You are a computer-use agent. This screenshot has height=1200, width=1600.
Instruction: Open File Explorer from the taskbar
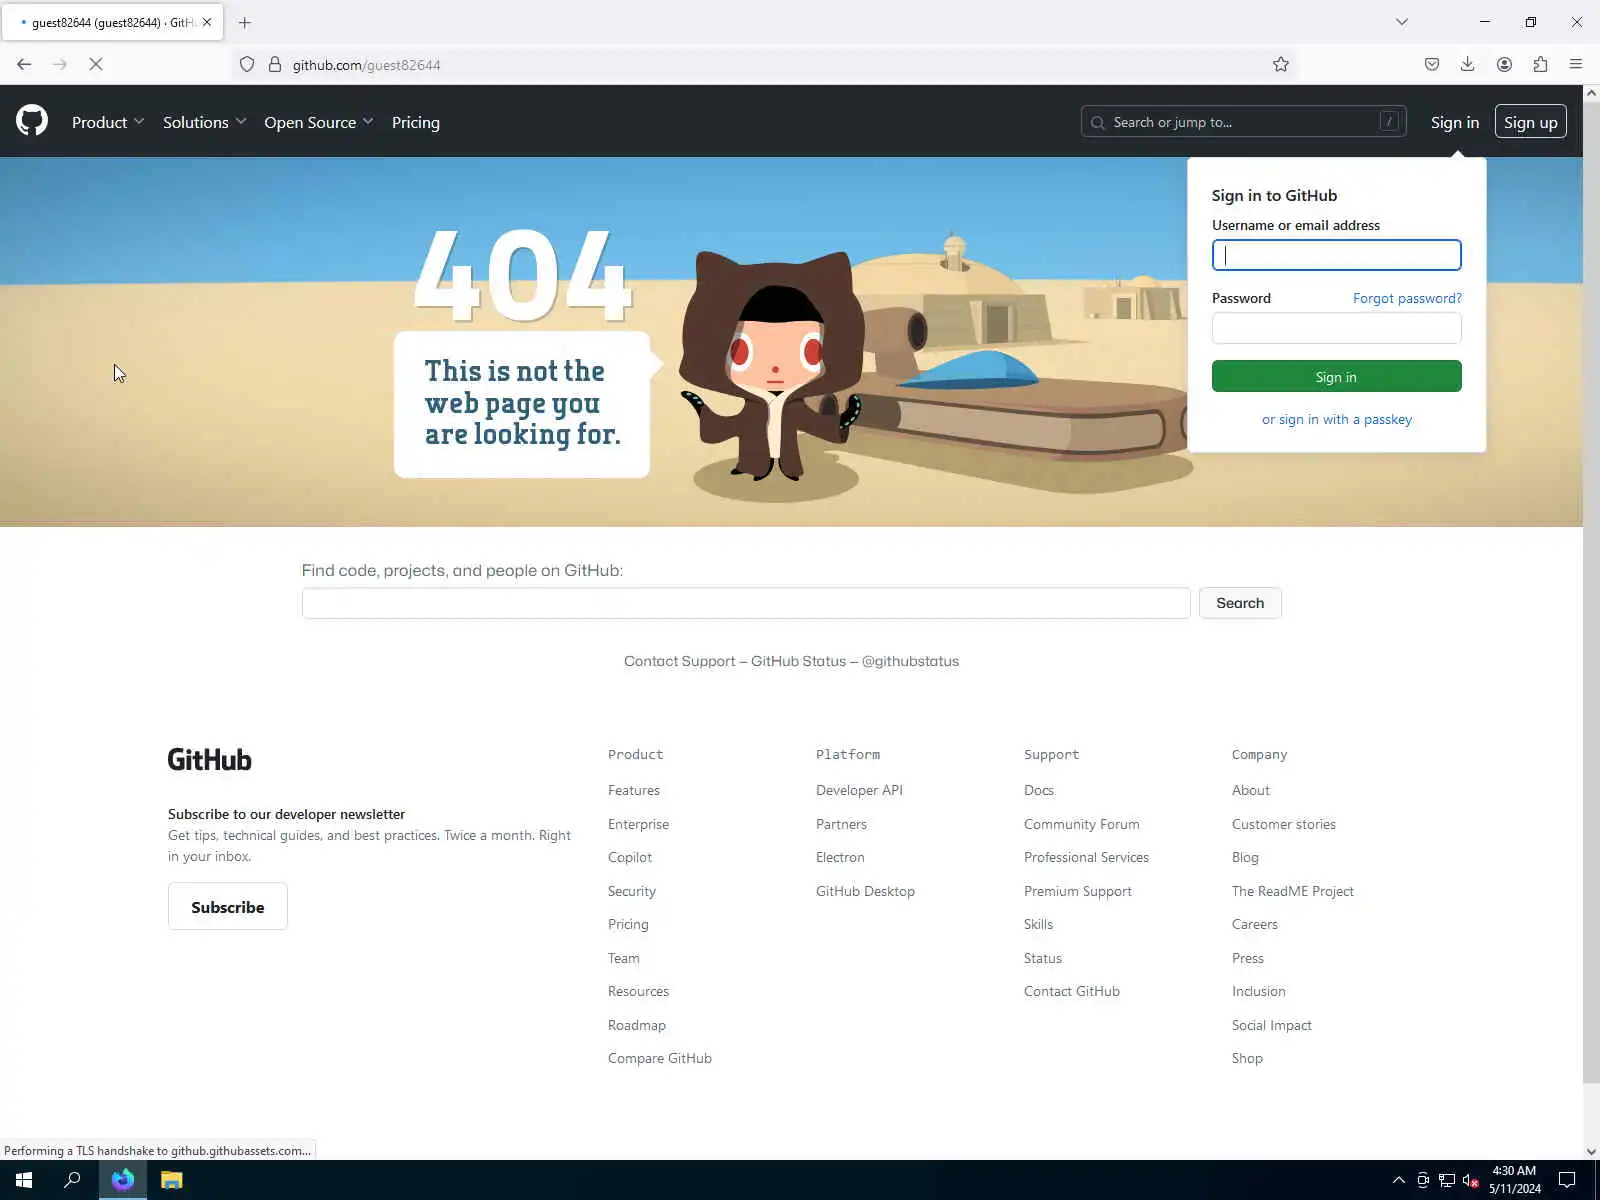(172, 1180)
